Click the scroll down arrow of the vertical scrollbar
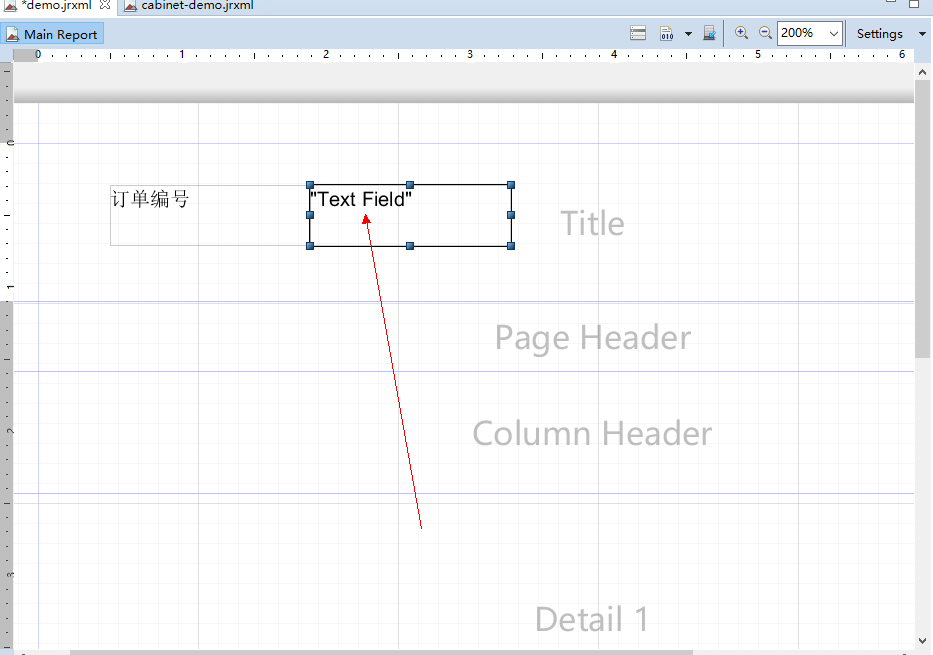The width and height of the screenshot is (933, 655). coord(922,641)
